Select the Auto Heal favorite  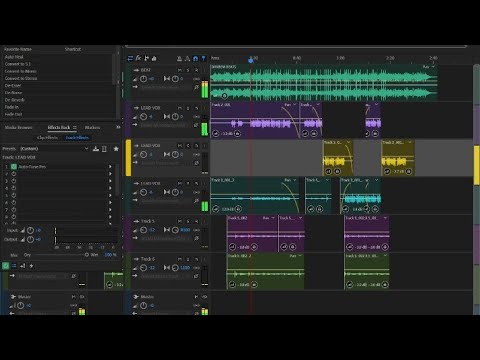coord(14,57)
